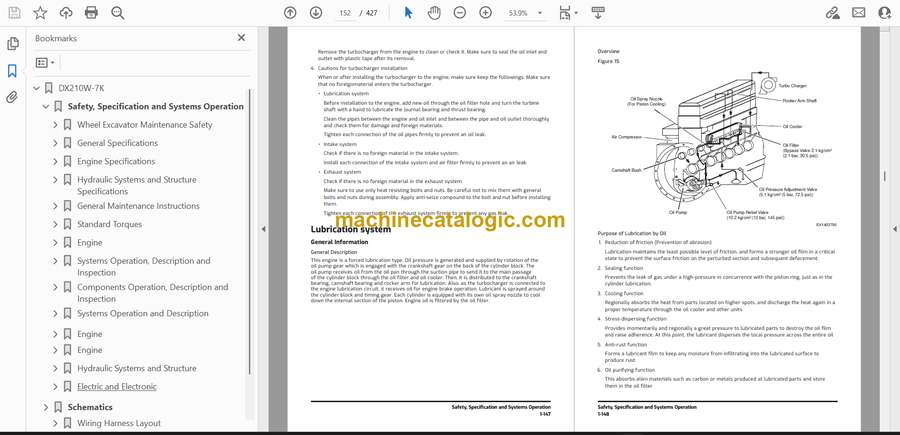Select the Electric and Electronic bookmark
900x435 pixels.
point(117,387)
